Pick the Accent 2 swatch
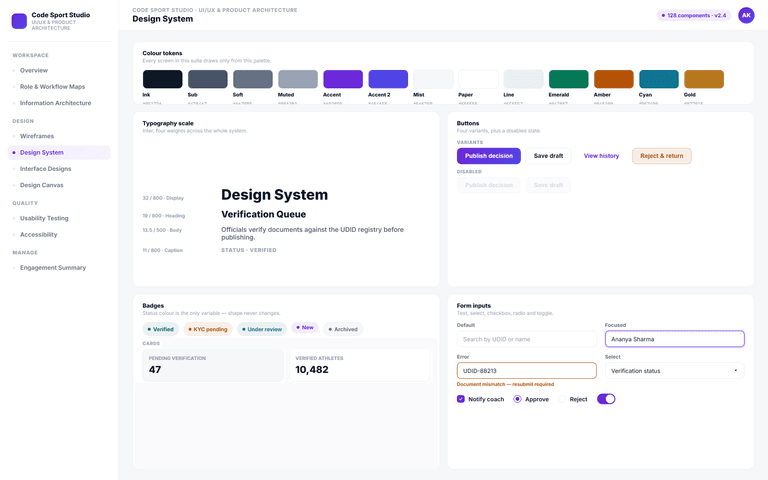The image size is (768, 480). (x=388, y=79)
